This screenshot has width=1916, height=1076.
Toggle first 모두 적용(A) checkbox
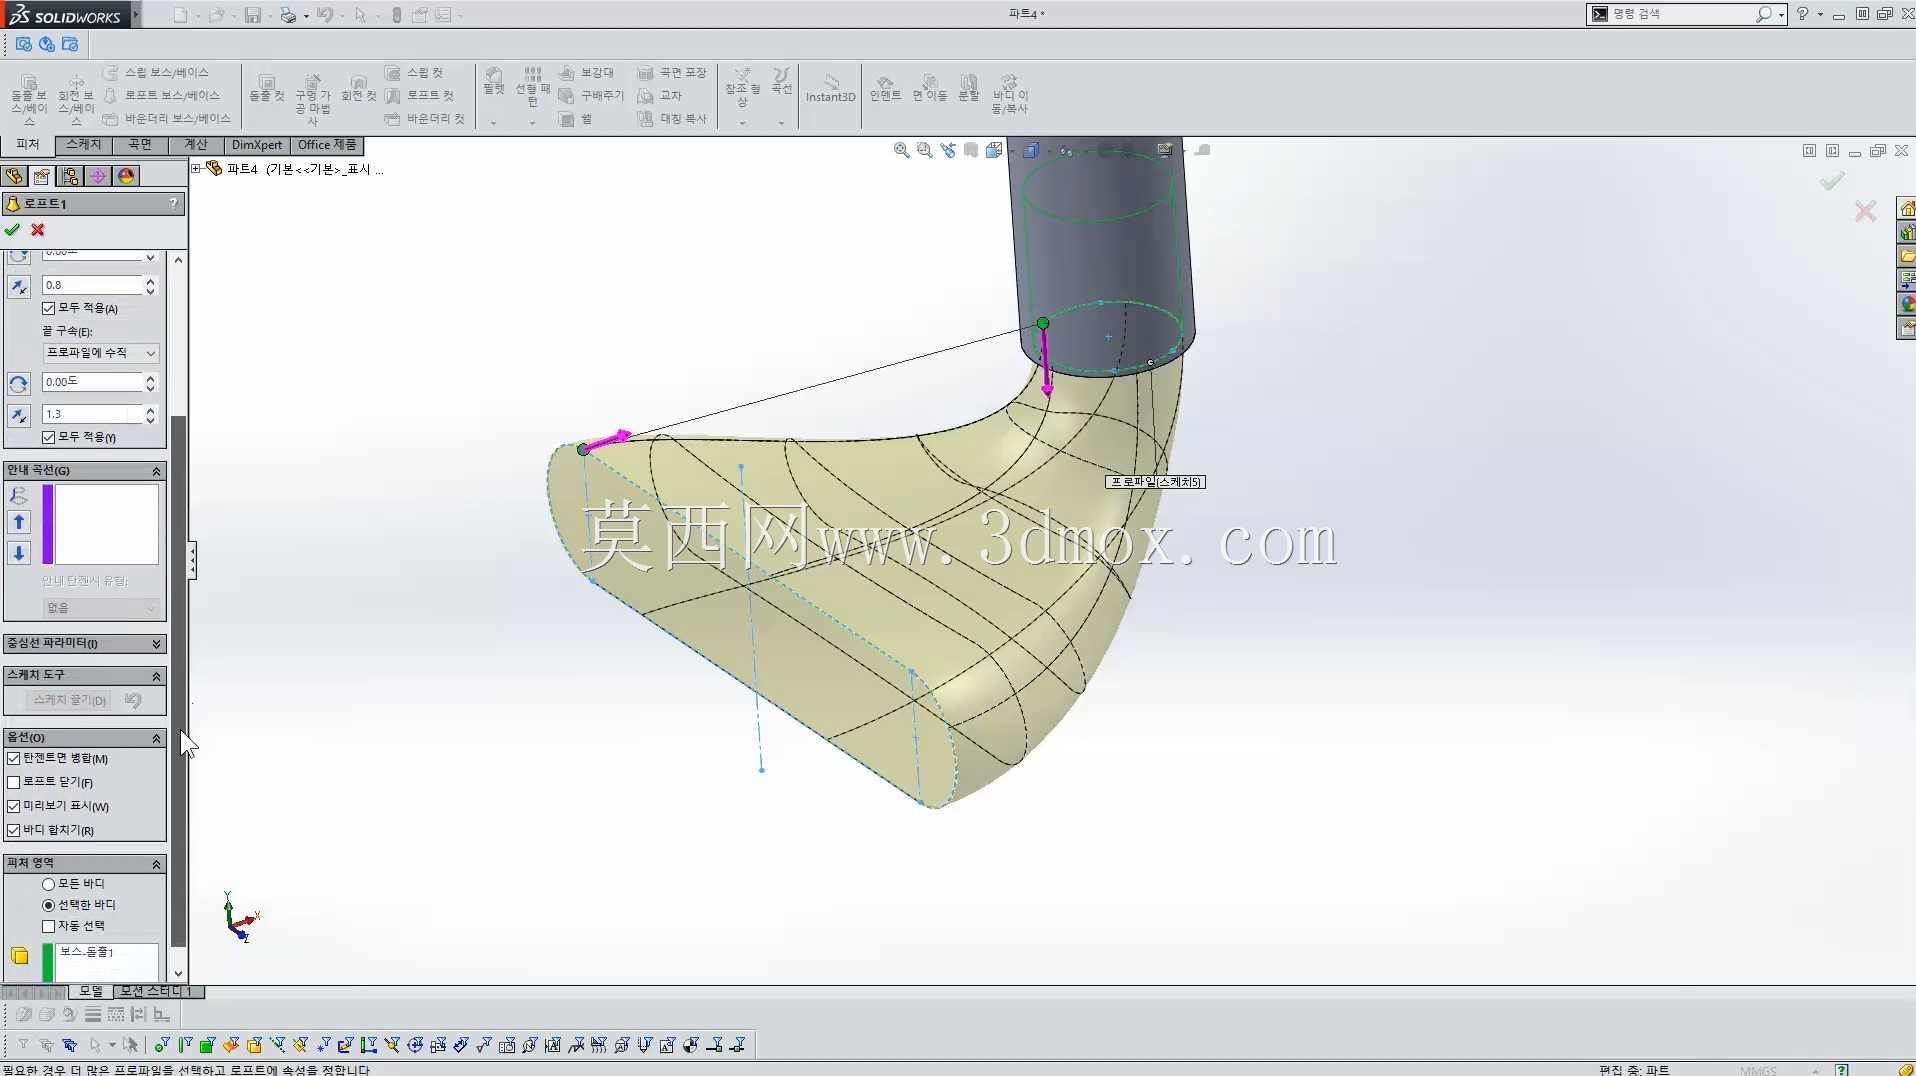pos(48,309)
